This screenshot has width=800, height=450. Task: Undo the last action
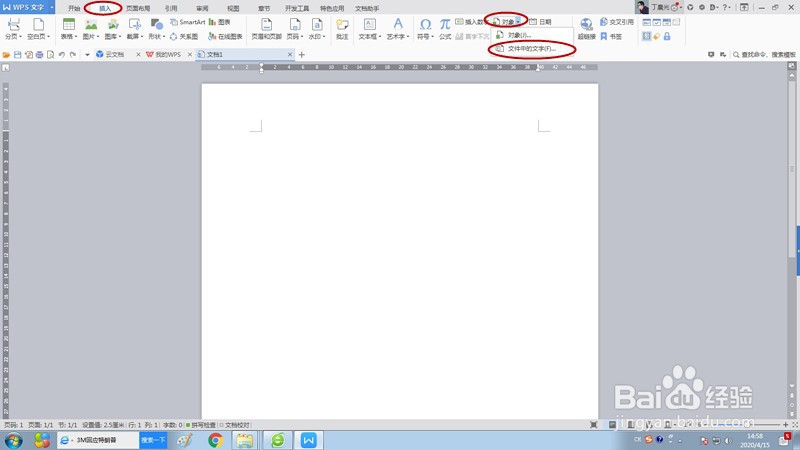(62, 55)
